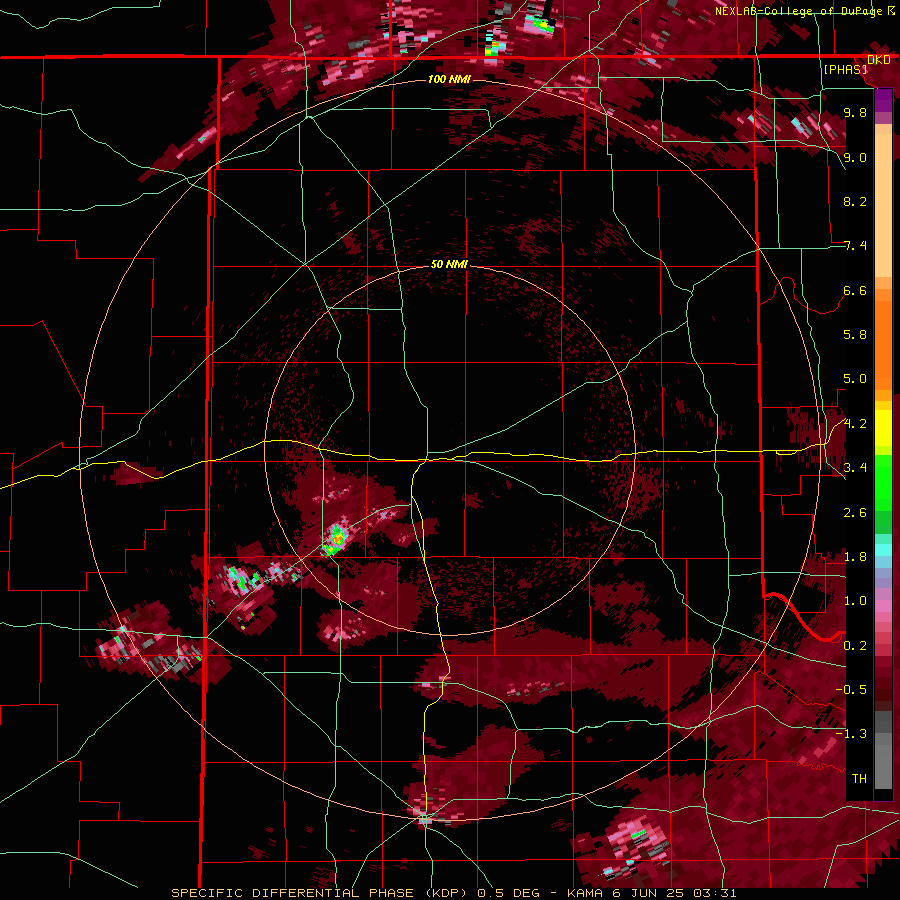Click the 0.2 legend value

click(x=855, y=645)
